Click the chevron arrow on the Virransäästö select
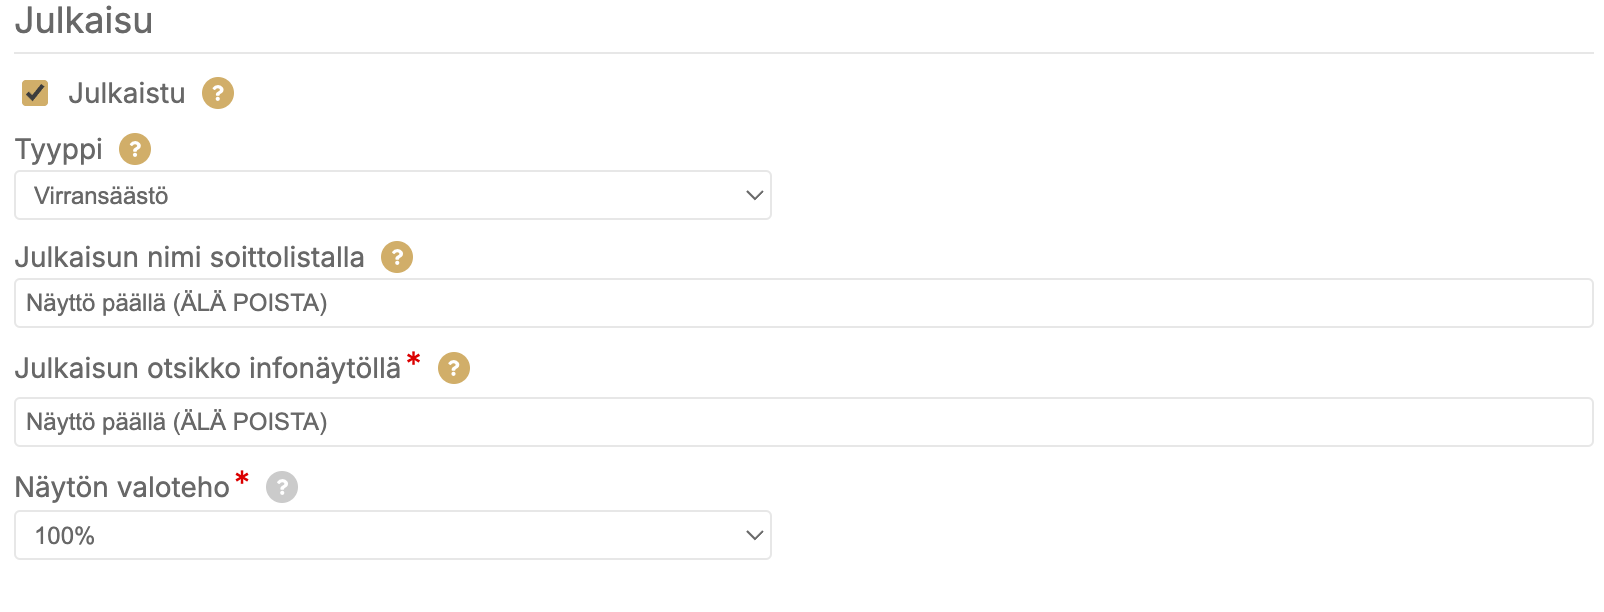The width and height of the screenshot is (1604, 612). (755, 195)
